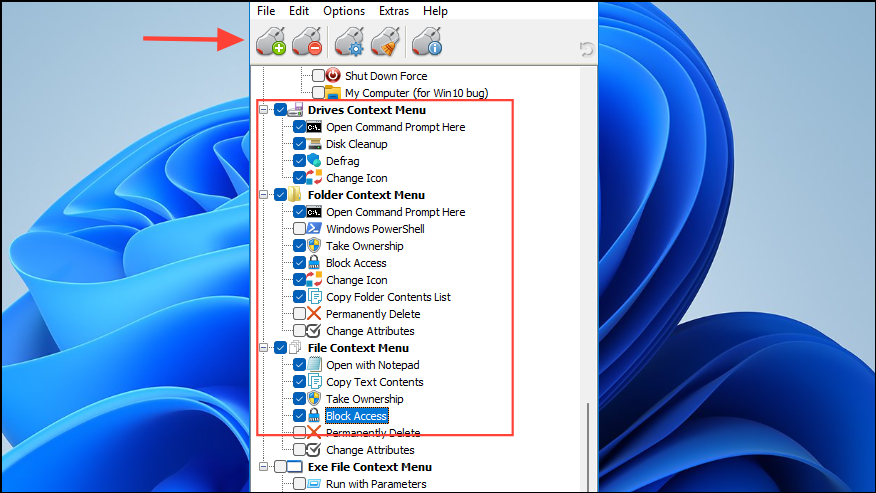Open the Edit menu

tap(299, 11)
